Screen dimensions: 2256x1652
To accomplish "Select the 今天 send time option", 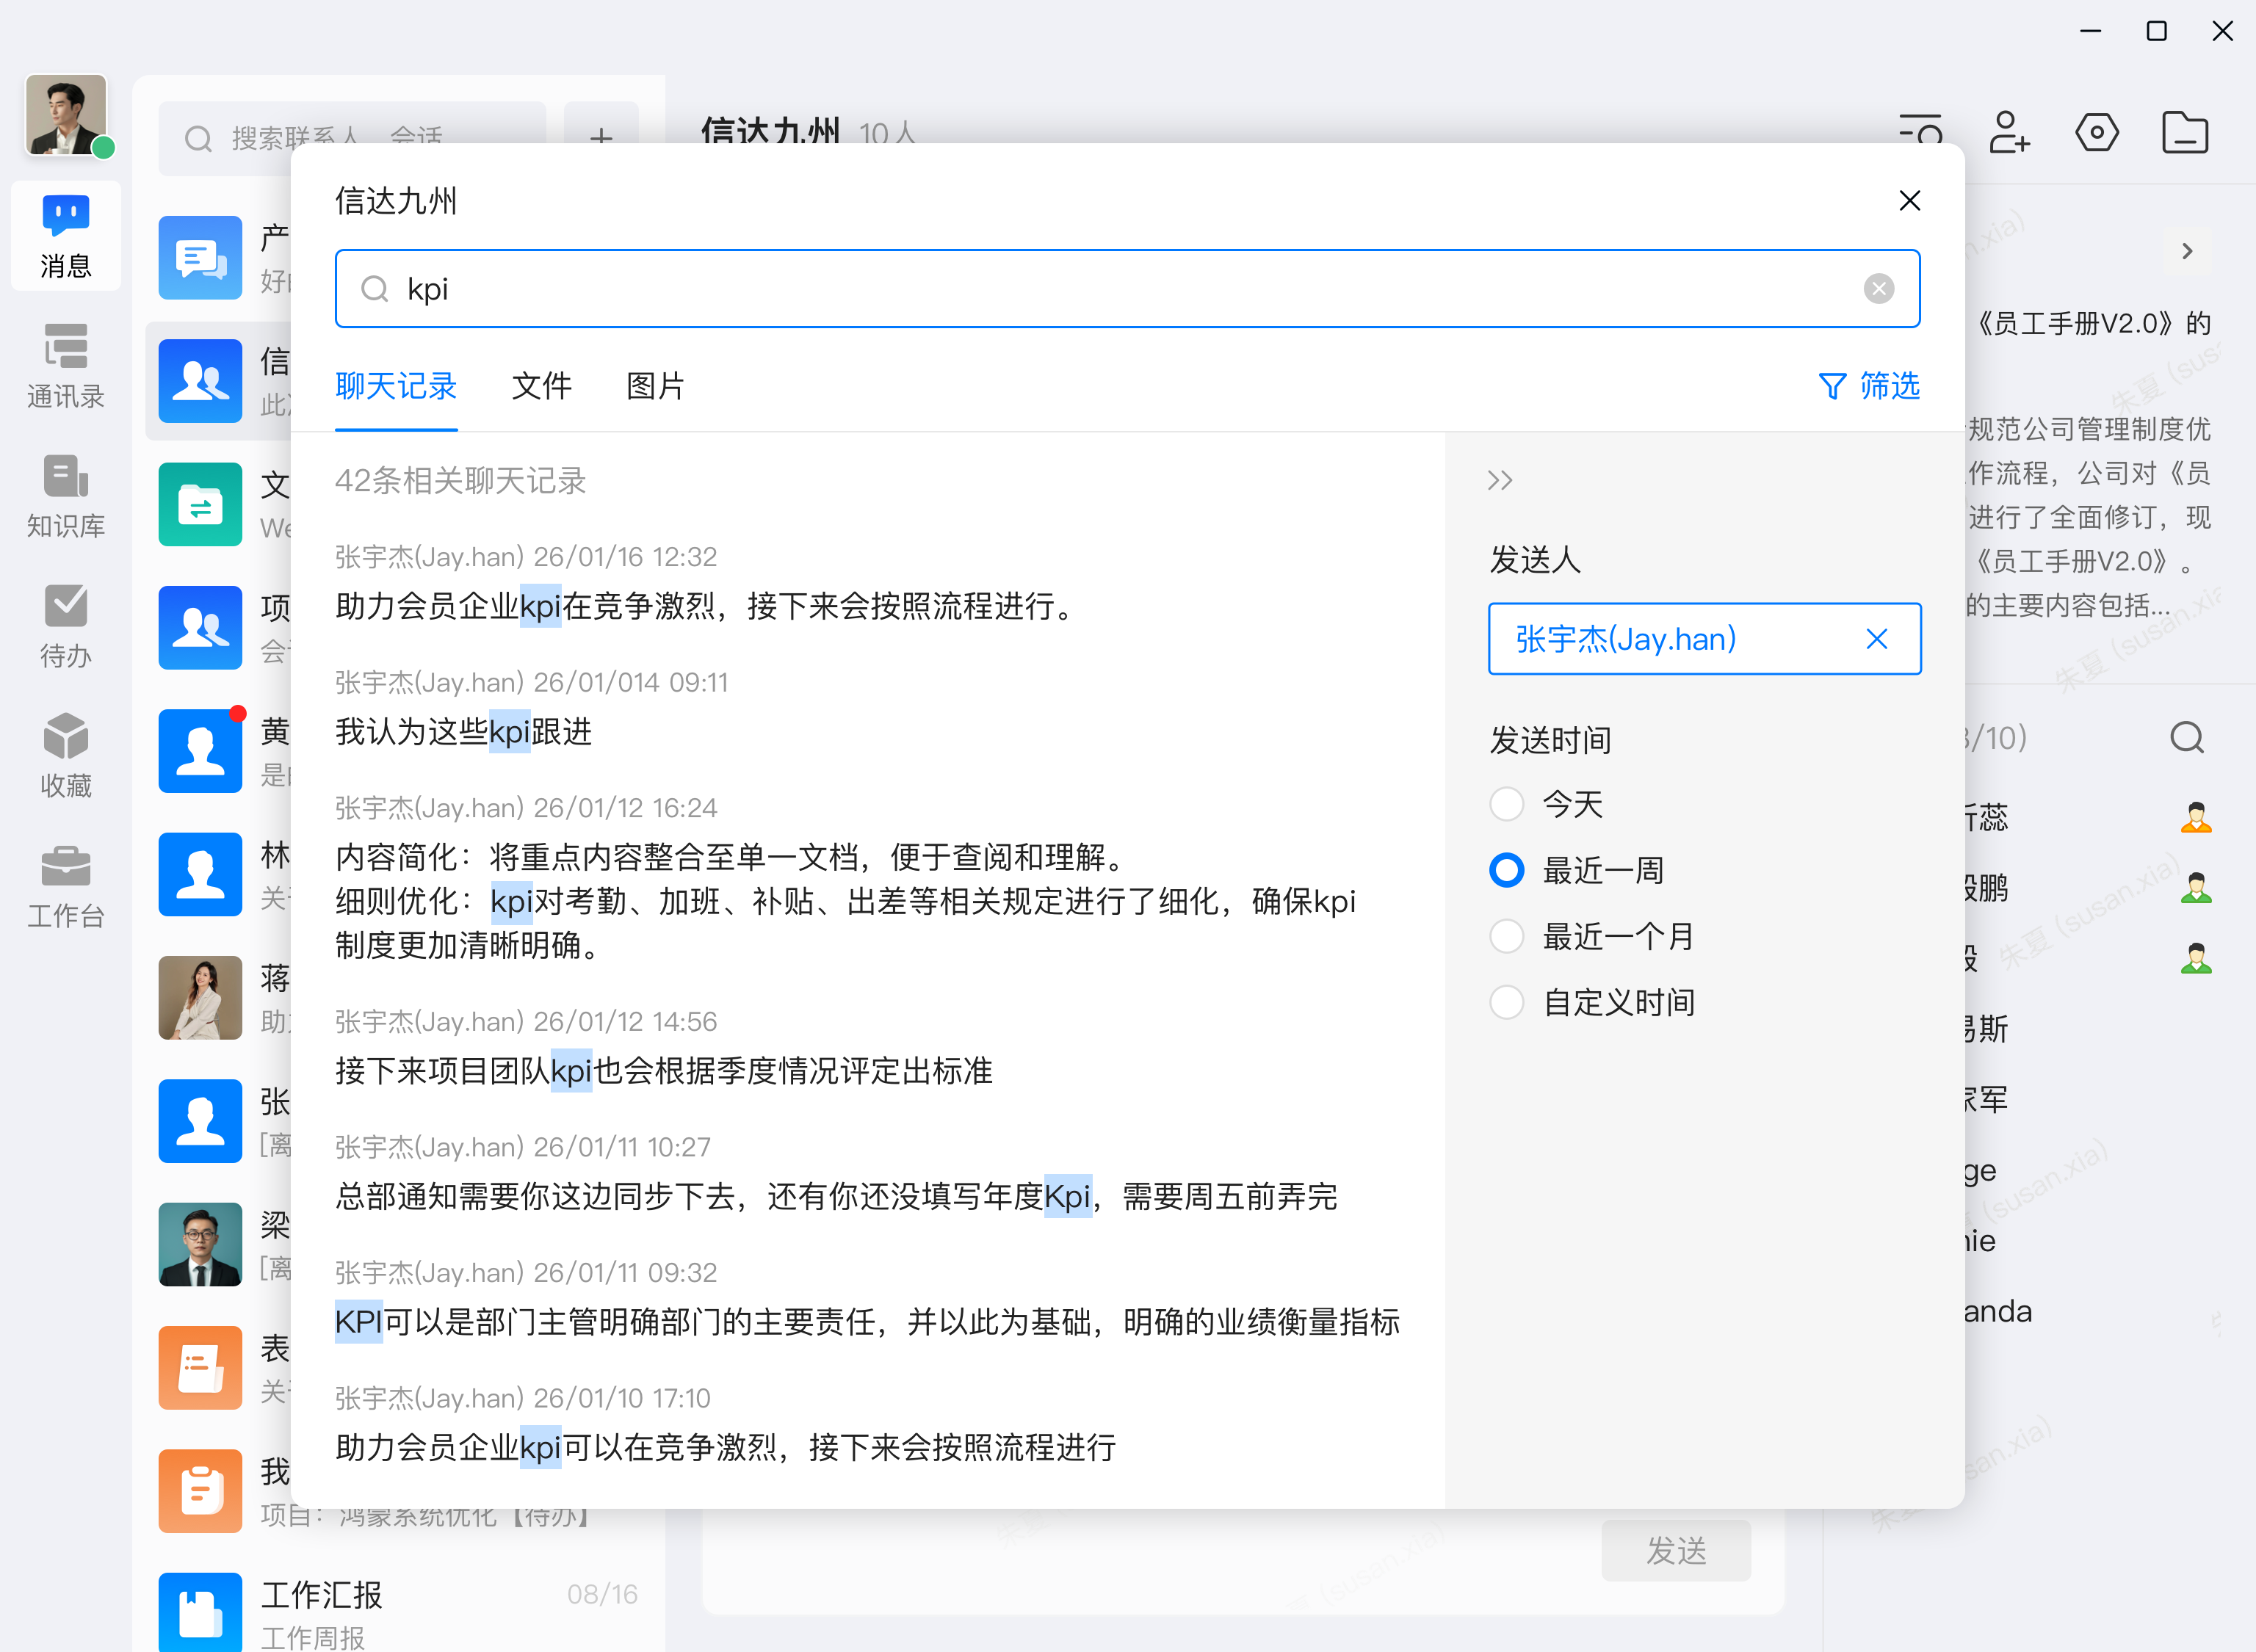I will pyautogui.click(x=1506, y=803).
